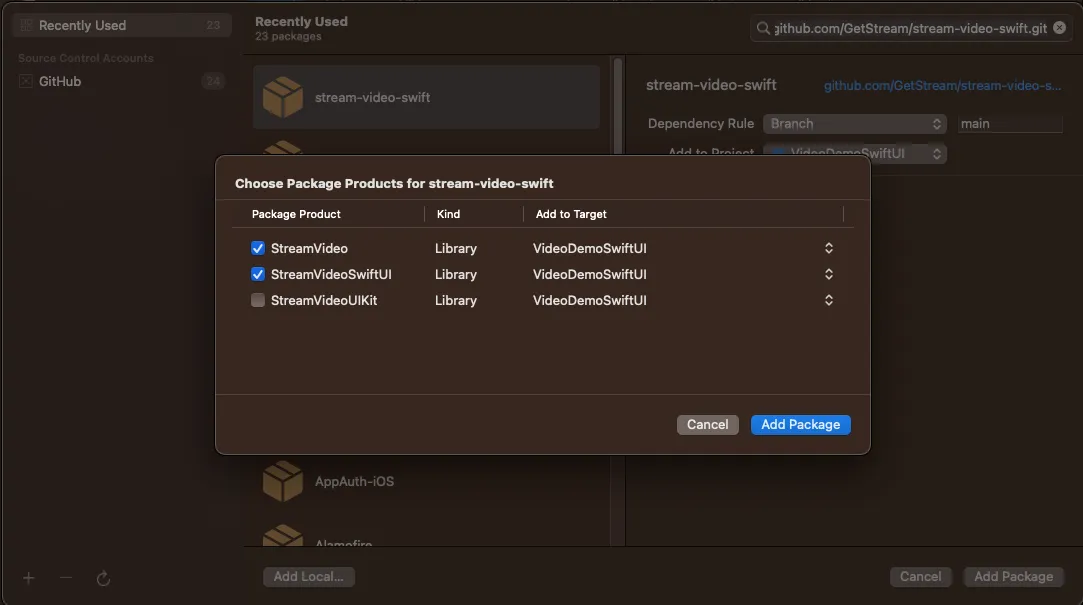Click the GitHub account icon in the sidebar
Screen dimensions: 1083x605
click(26, 81)
